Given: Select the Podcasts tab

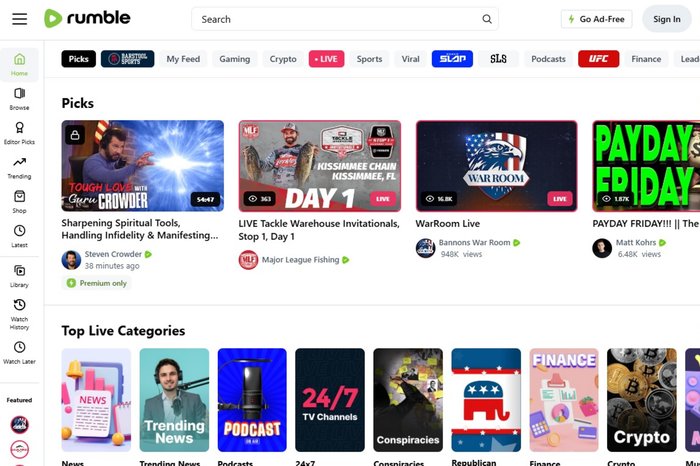Looking at the screenshot, I should tap(548, 59).
